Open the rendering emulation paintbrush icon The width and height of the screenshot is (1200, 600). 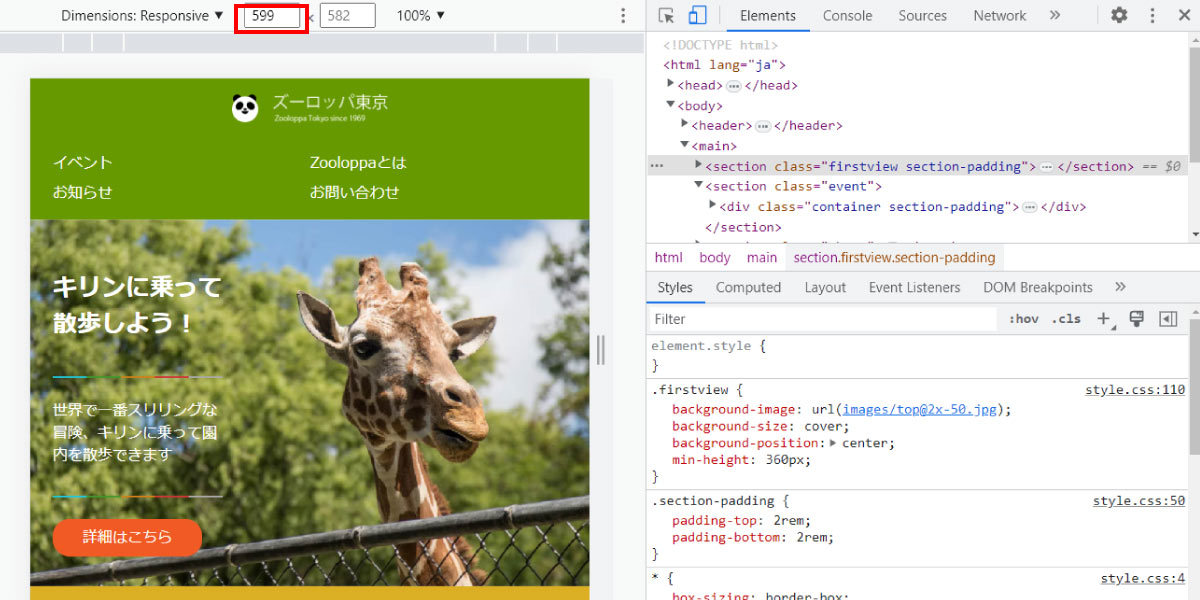[1136, 319]
